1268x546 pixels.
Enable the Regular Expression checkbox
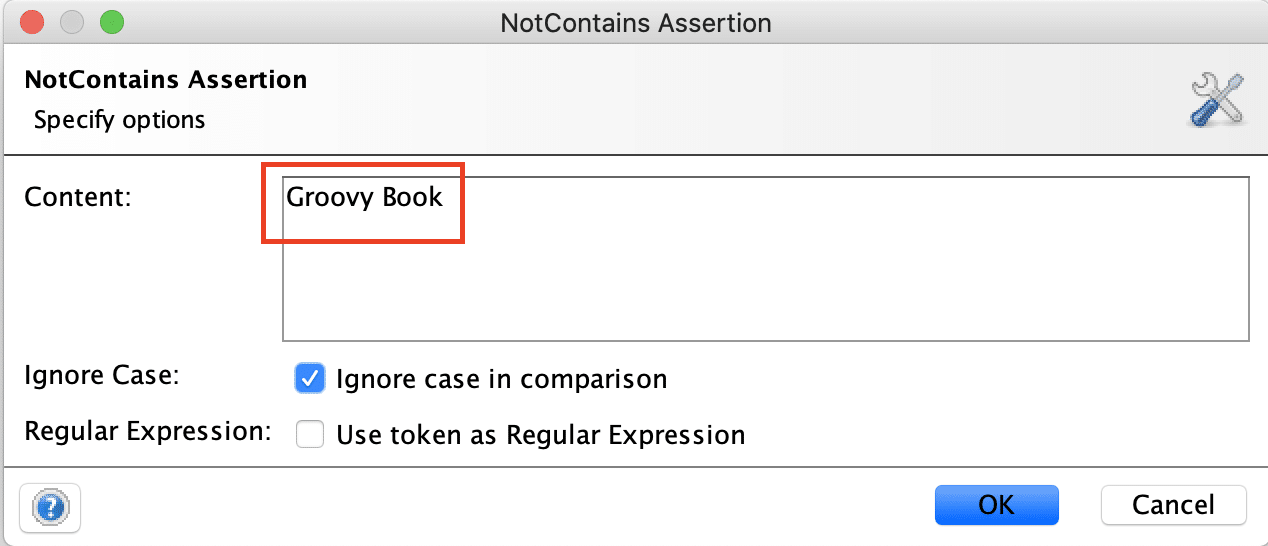point(310,435)
